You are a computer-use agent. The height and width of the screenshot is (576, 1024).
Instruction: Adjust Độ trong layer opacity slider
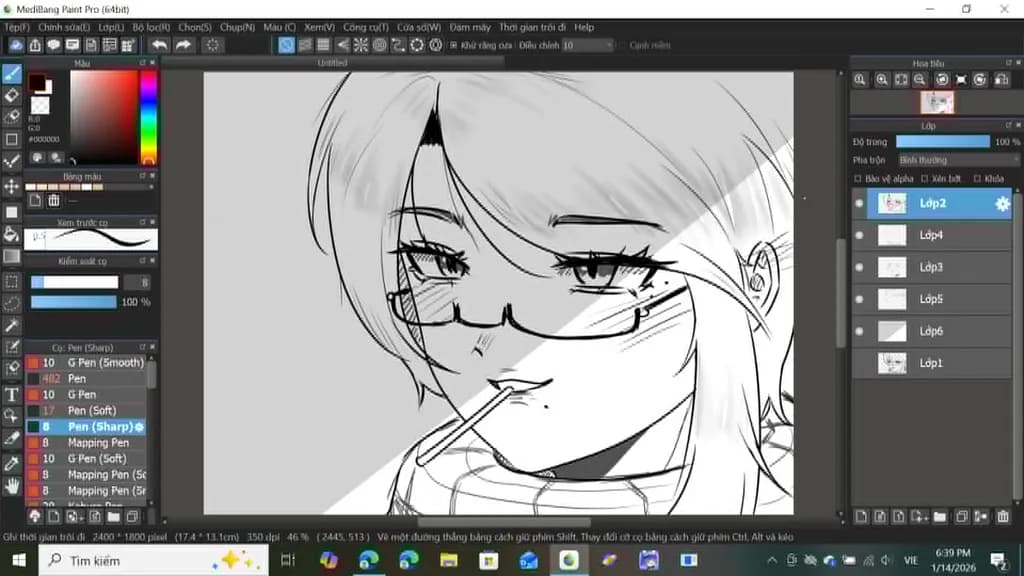click(x=942, y=142)
